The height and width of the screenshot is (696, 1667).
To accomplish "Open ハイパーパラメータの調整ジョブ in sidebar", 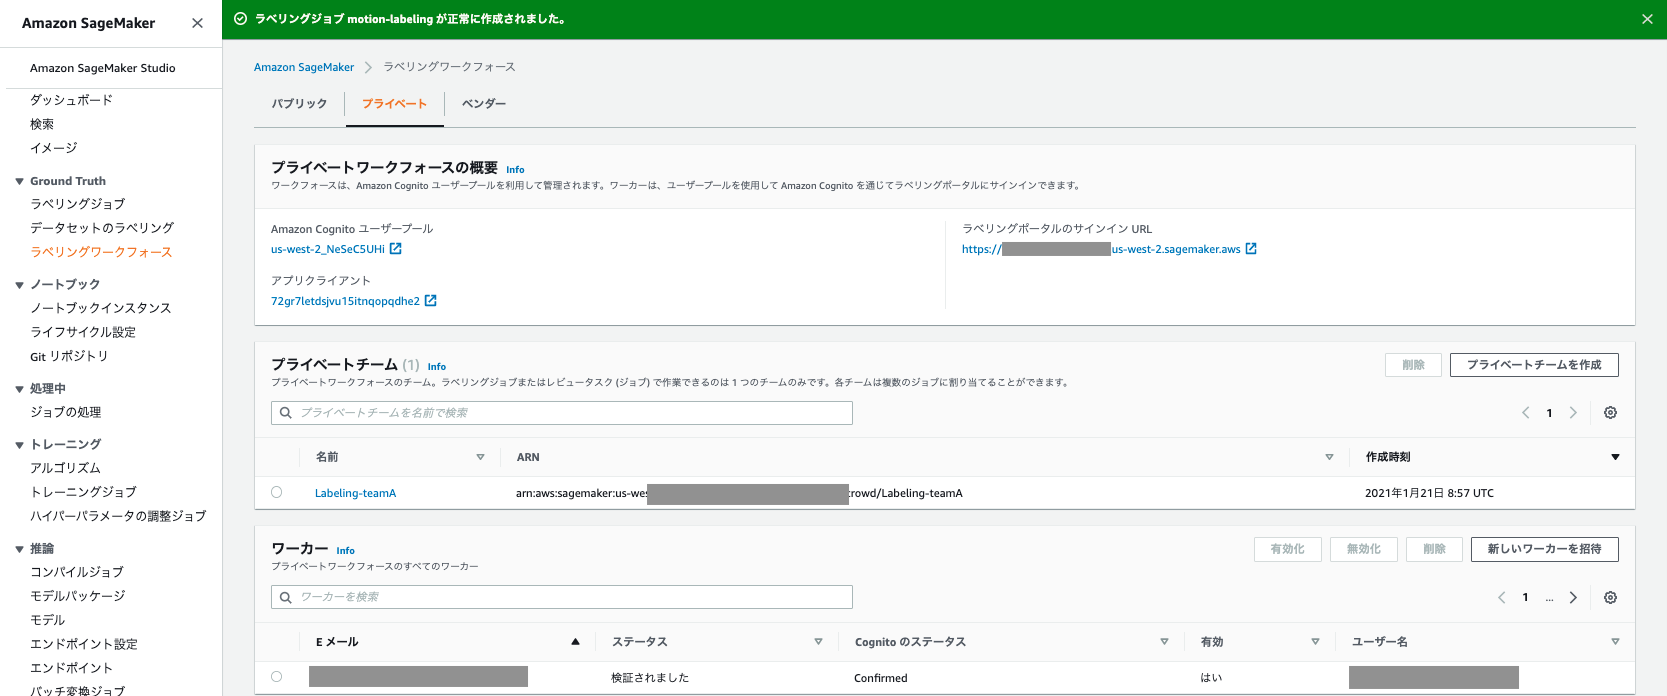I will 118,516.
